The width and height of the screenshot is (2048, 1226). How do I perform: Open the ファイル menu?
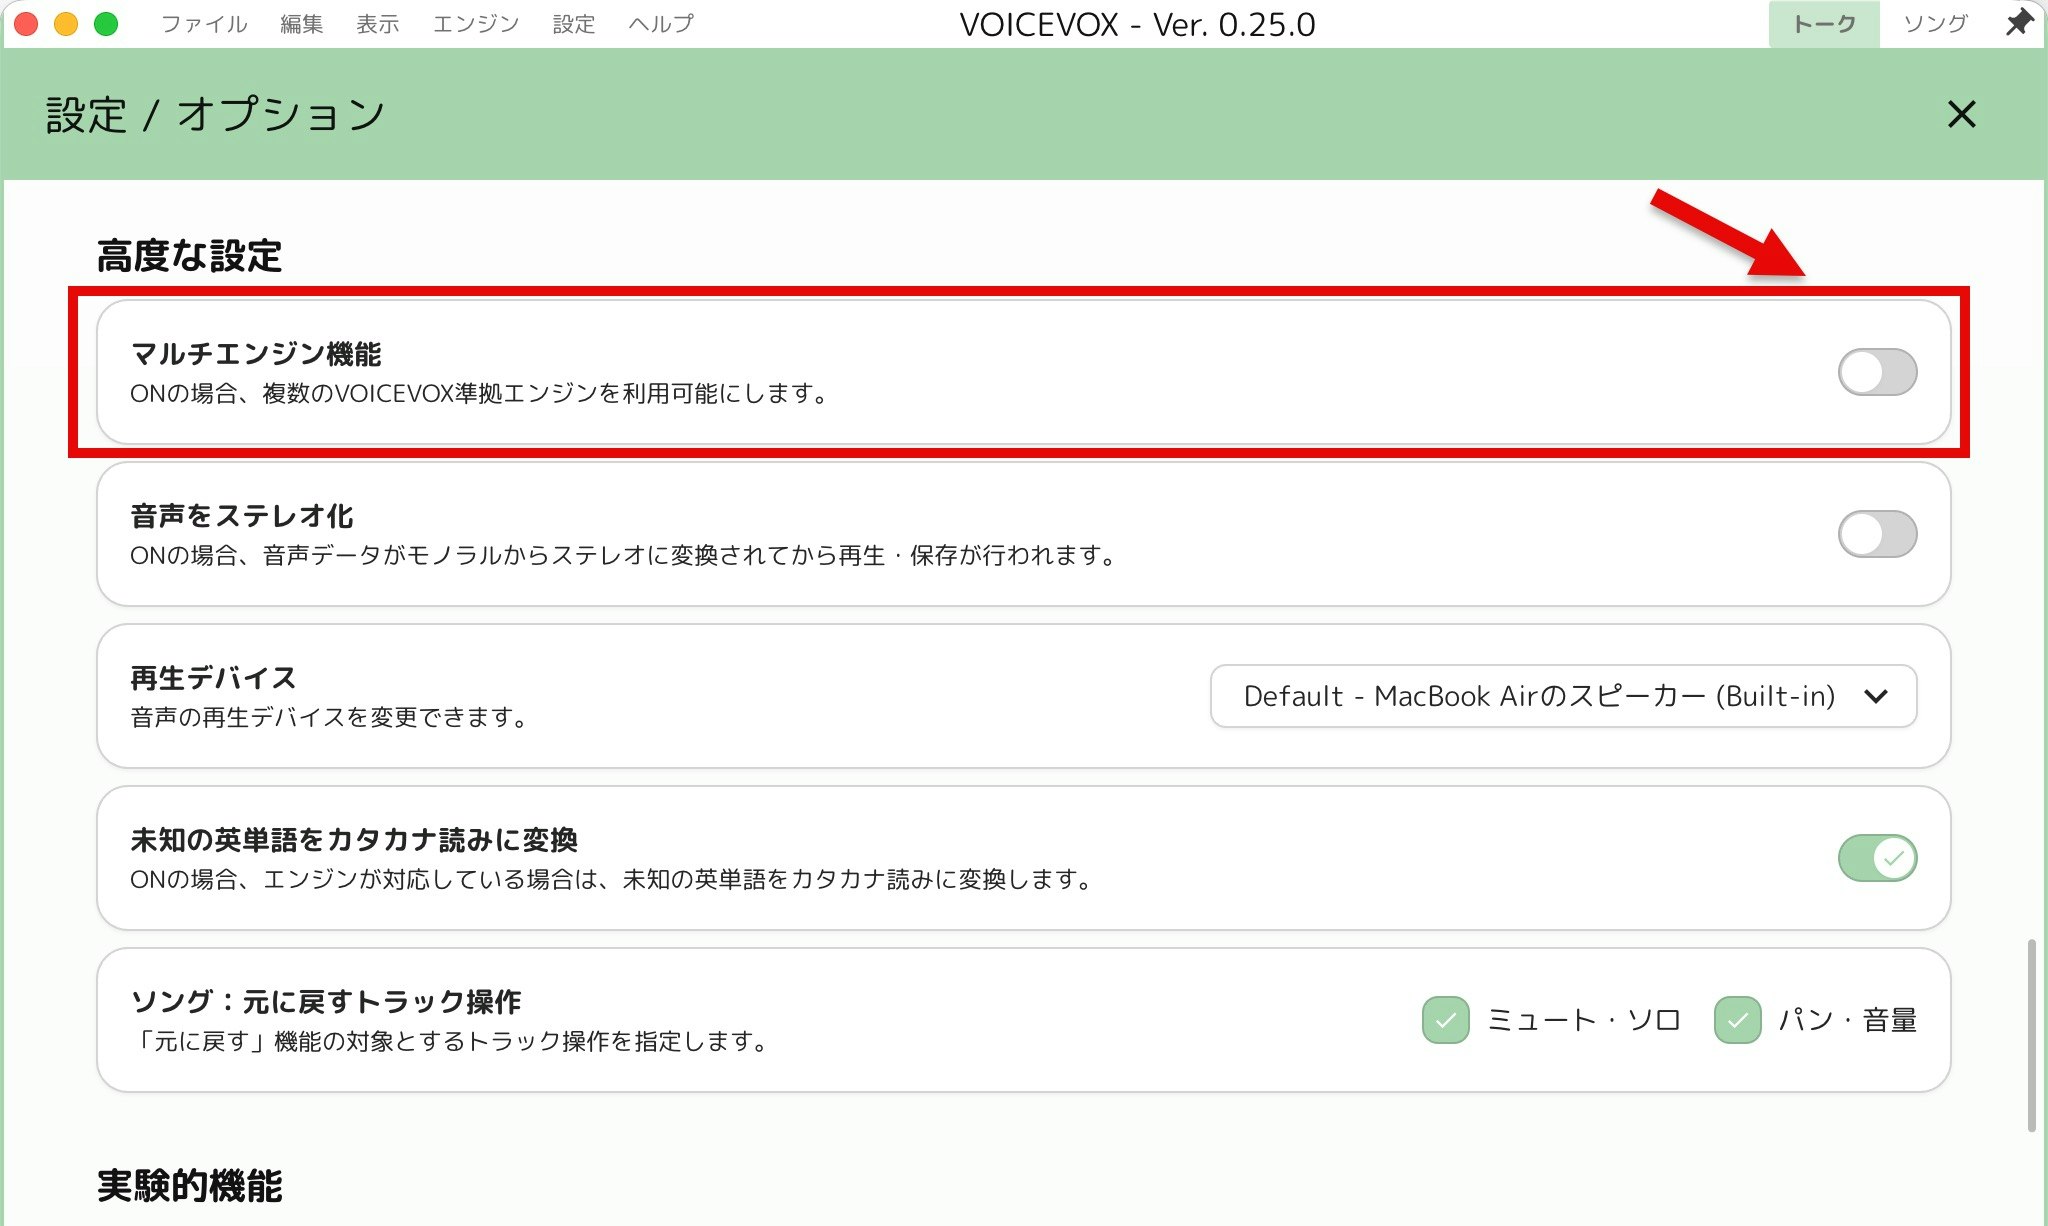click(x=204, y=24)
